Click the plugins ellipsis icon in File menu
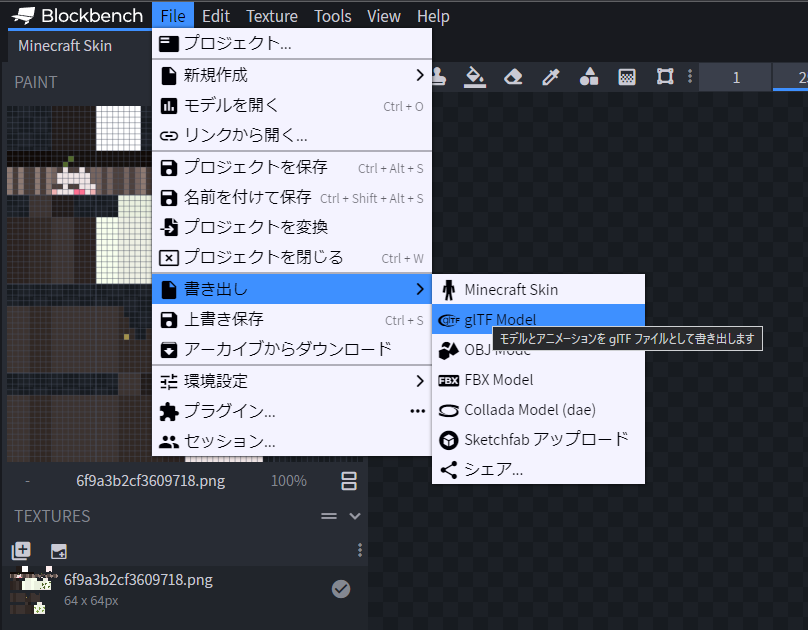The image size is (808, 630). [x=417, y=411]
